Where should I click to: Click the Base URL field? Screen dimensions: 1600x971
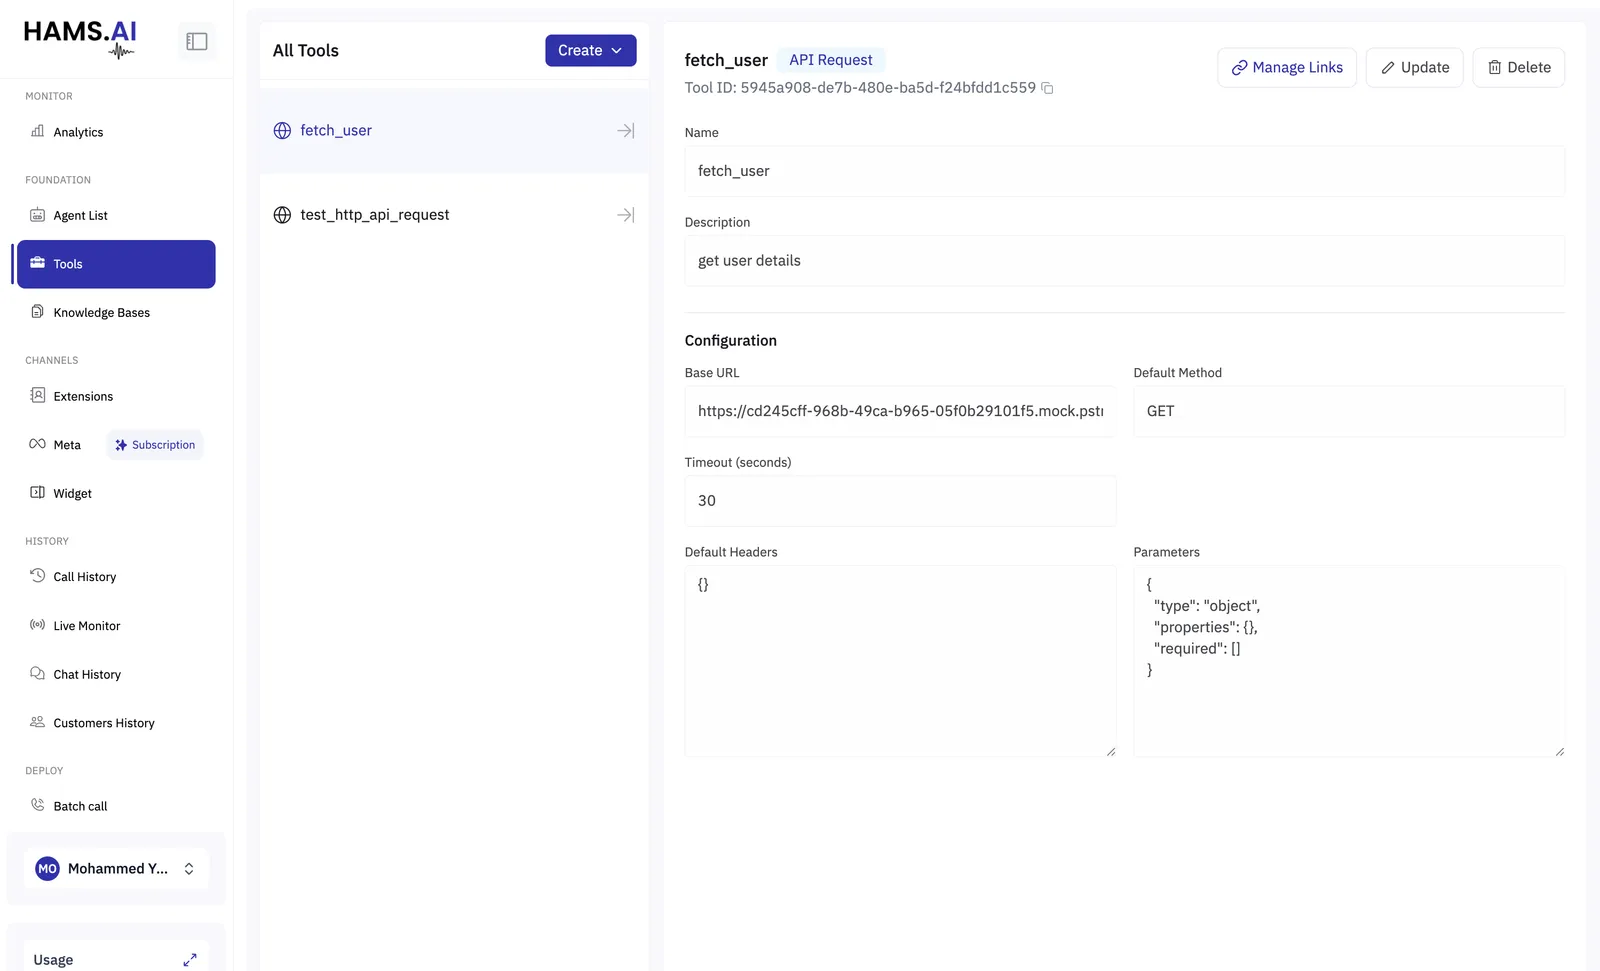point(900,411)
